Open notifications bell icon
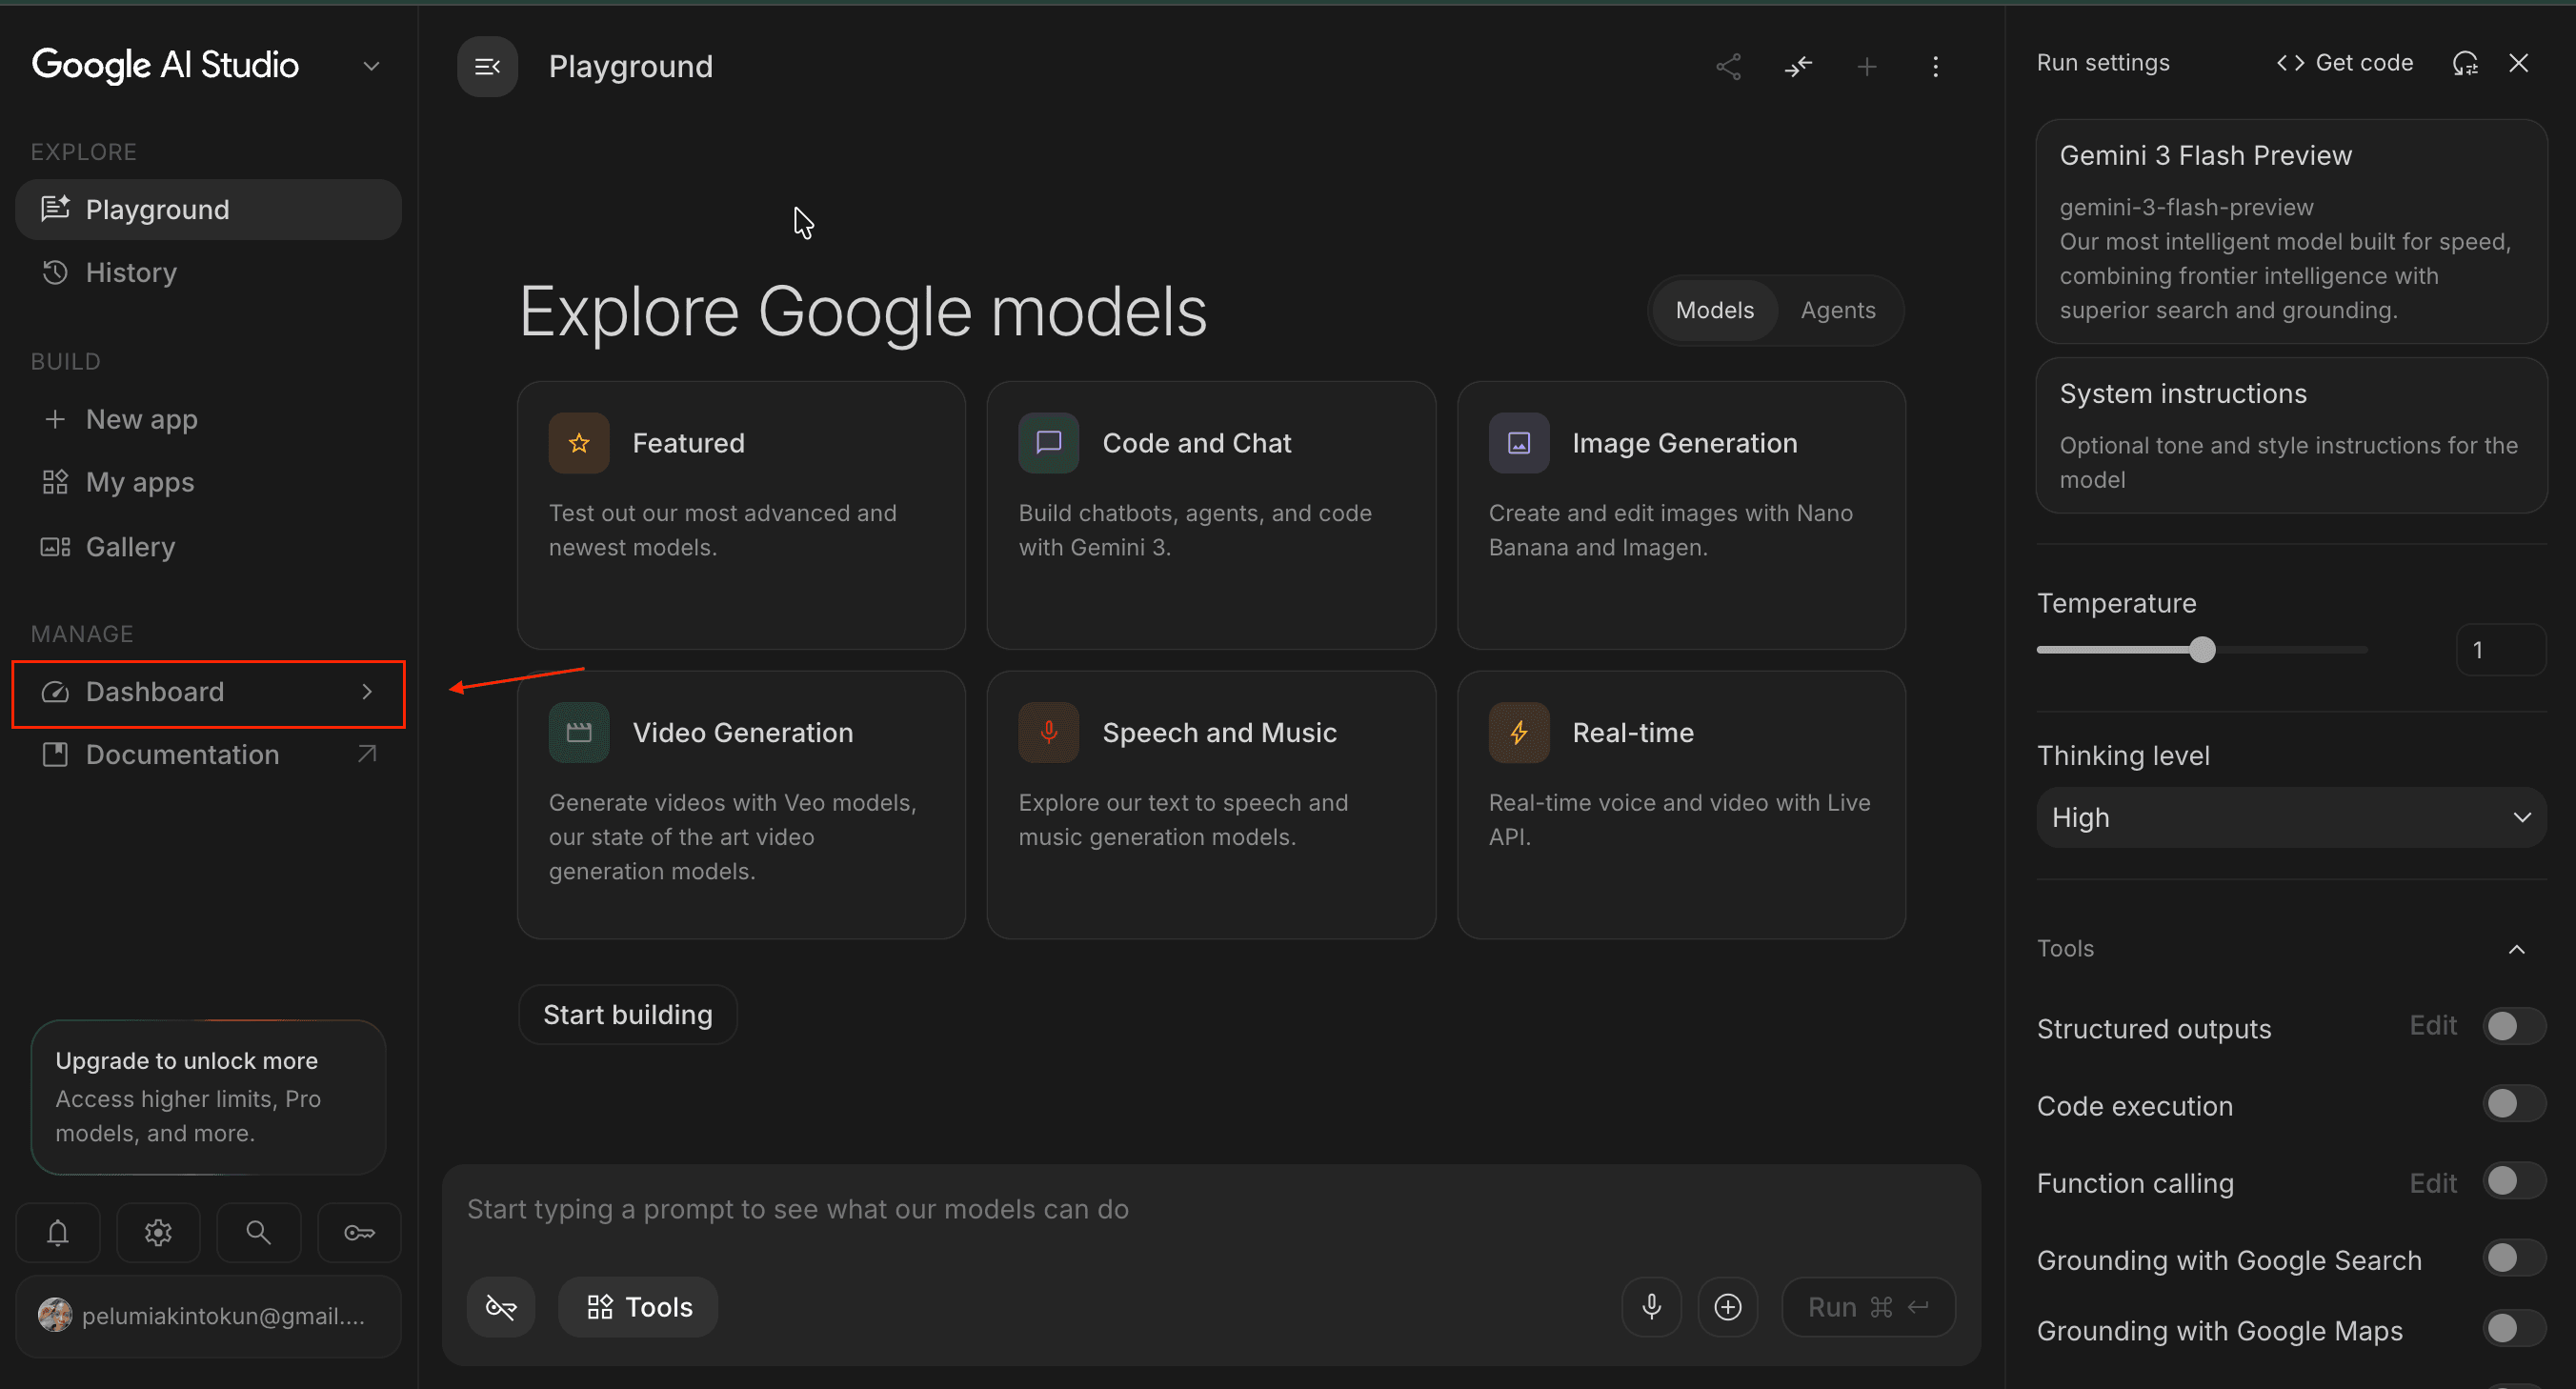 tap(58, 1232)
